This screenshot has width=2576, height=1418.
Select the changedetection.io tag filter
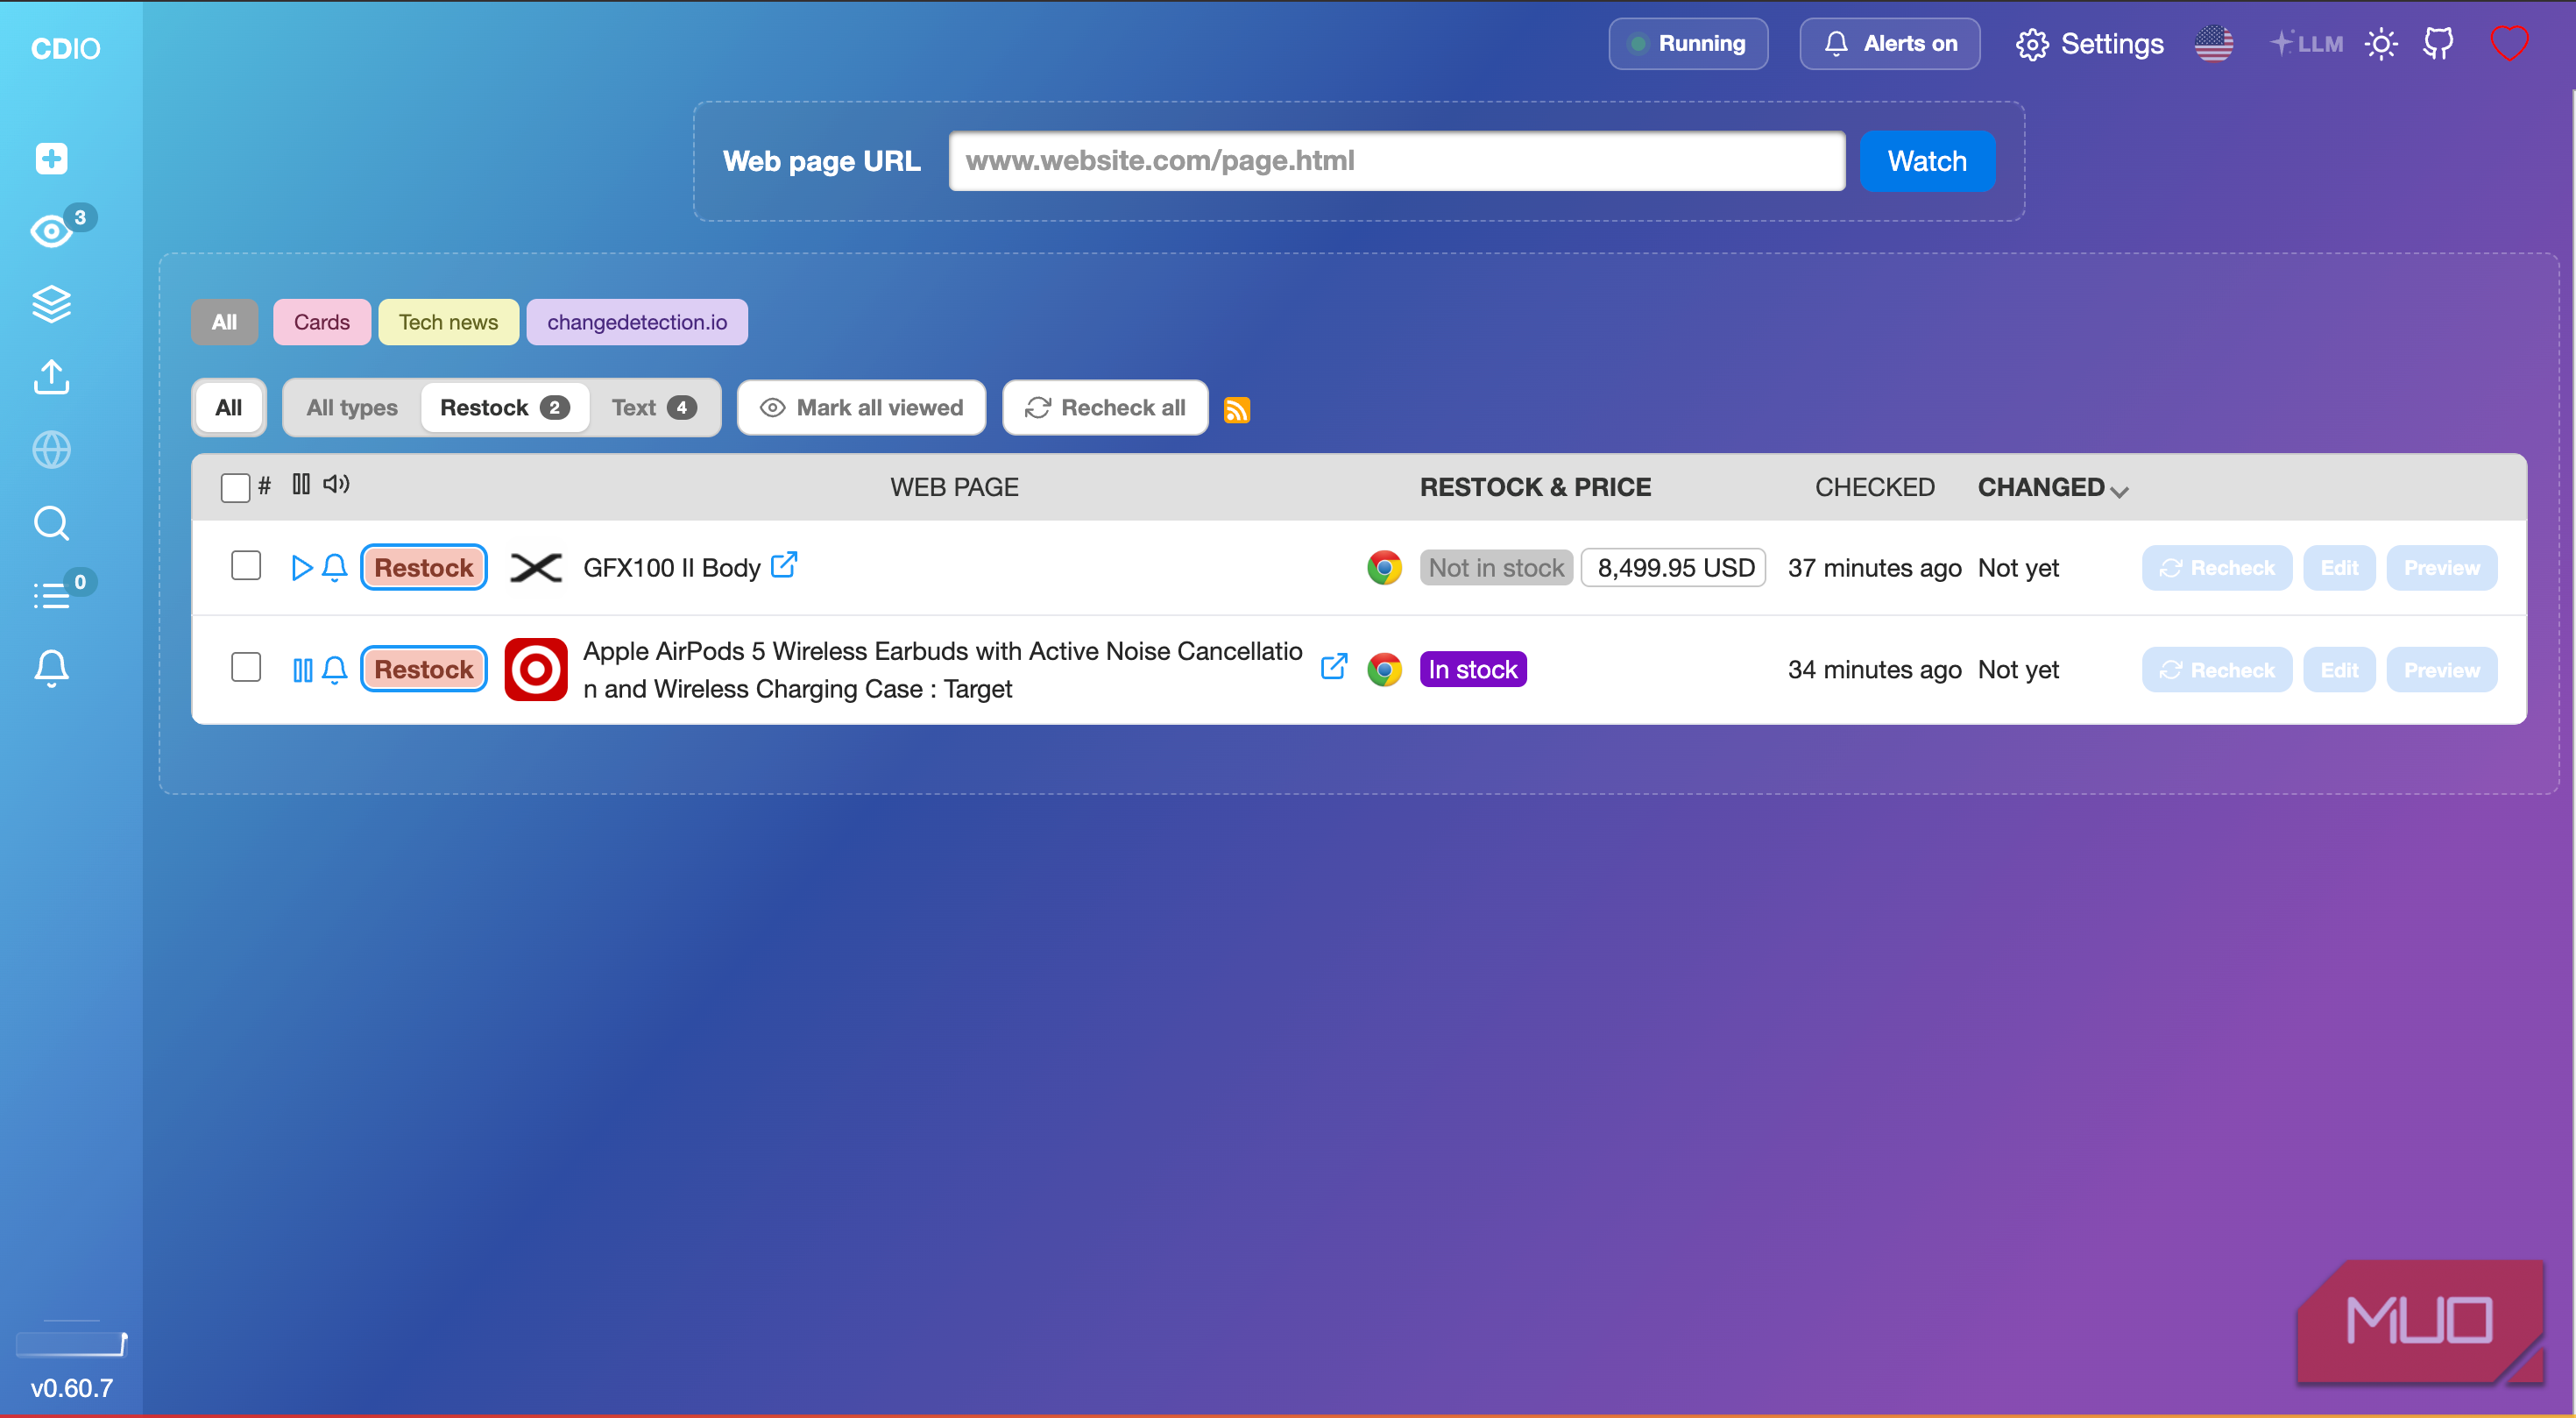tap(637, 322)
